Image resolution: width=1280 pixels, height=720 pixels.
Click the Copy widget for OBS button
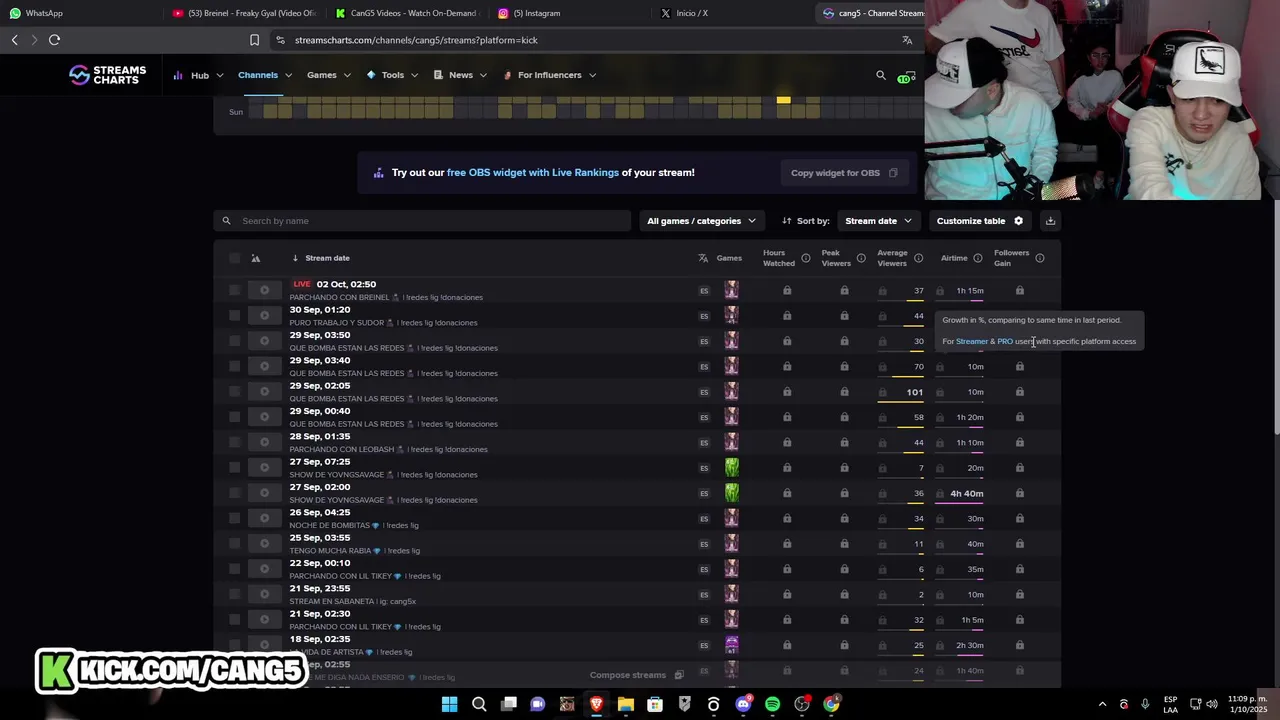(x=845, y=173)
